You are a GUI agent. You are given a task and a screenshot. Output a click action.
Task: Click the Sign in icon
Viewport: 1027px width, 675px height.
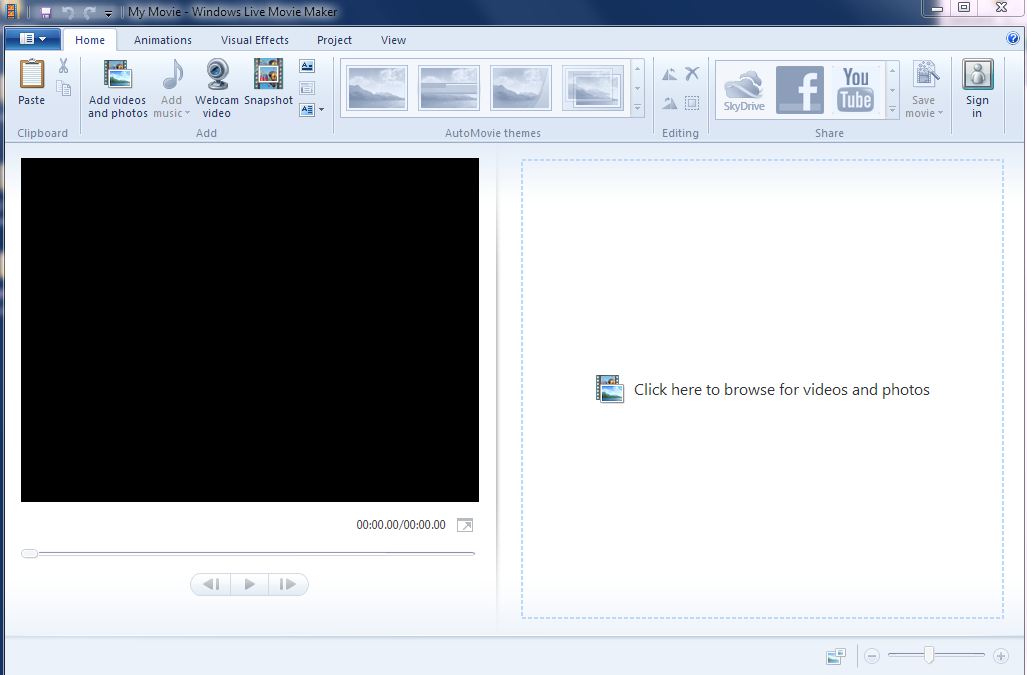[977, 76]
